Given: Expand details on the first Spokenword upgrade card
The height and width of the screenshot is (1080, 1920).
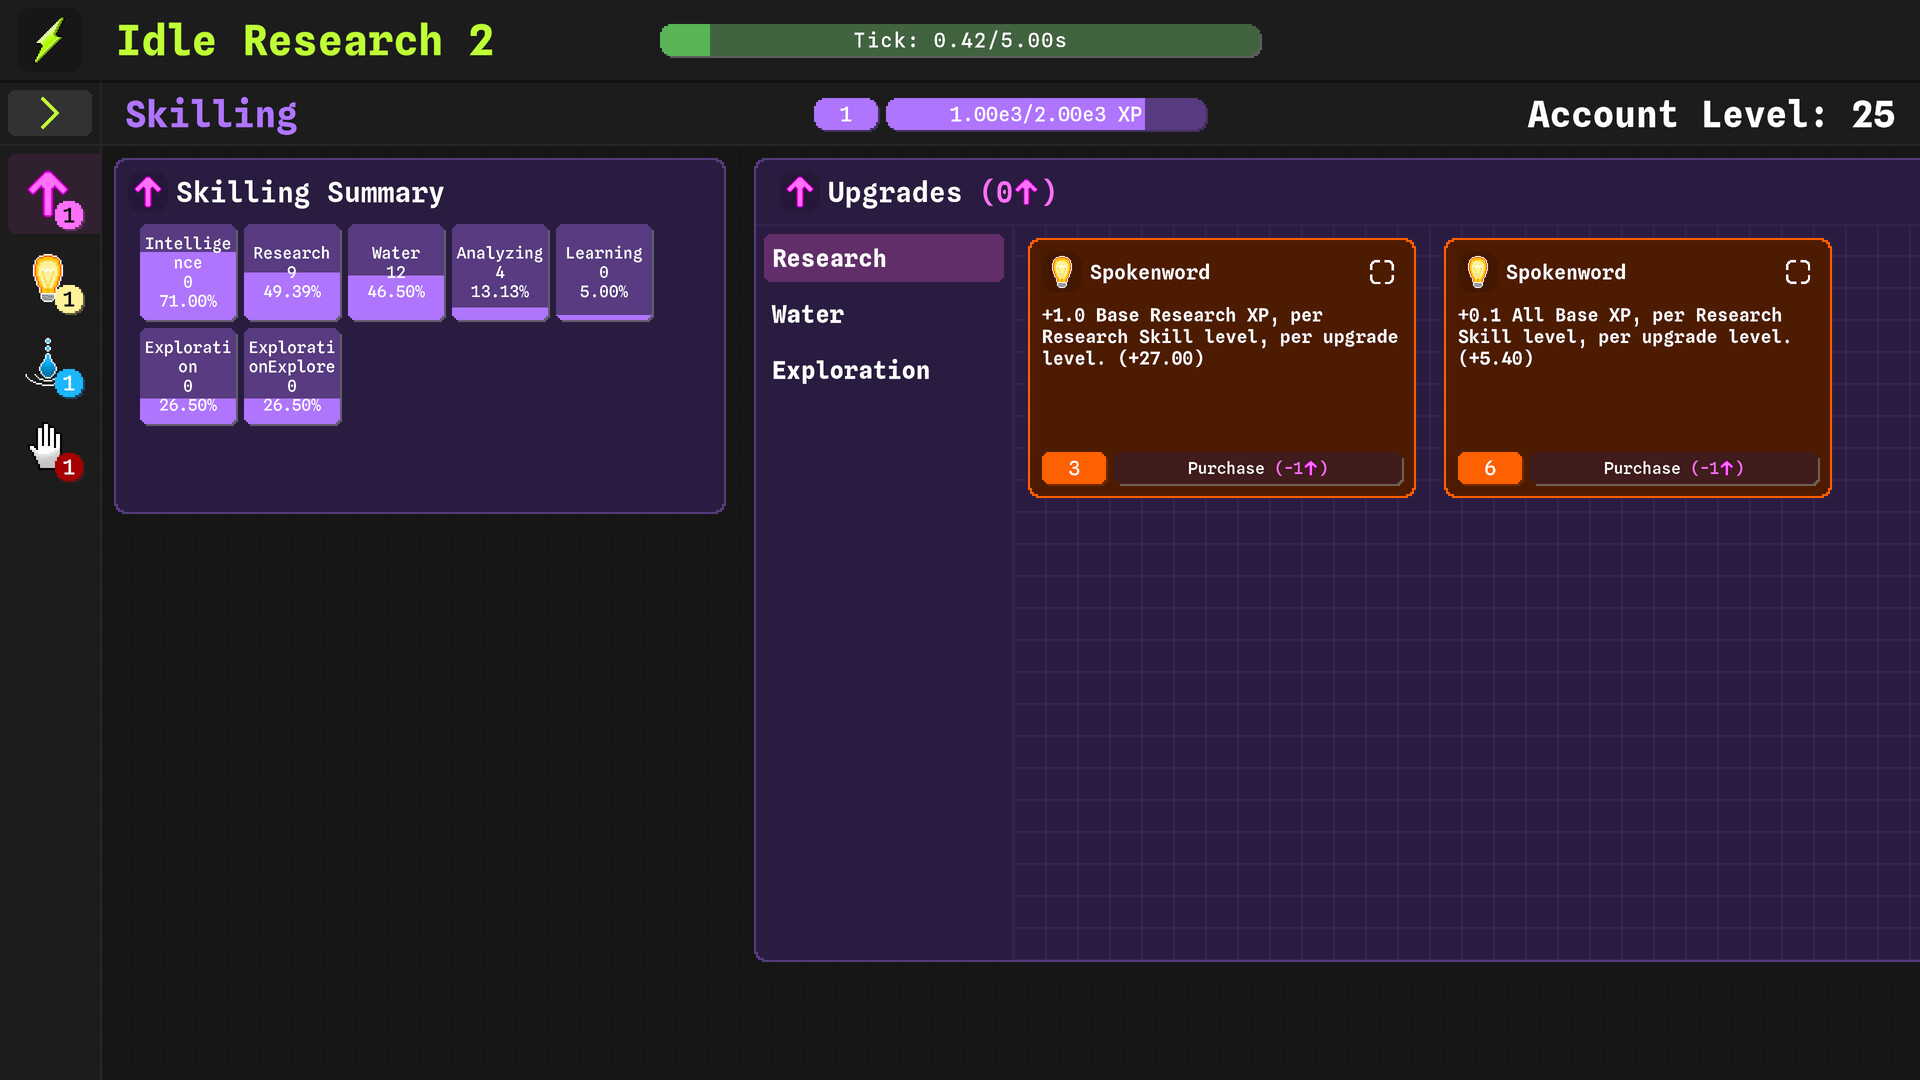Looking at the screenshot, I should 1382,271.
